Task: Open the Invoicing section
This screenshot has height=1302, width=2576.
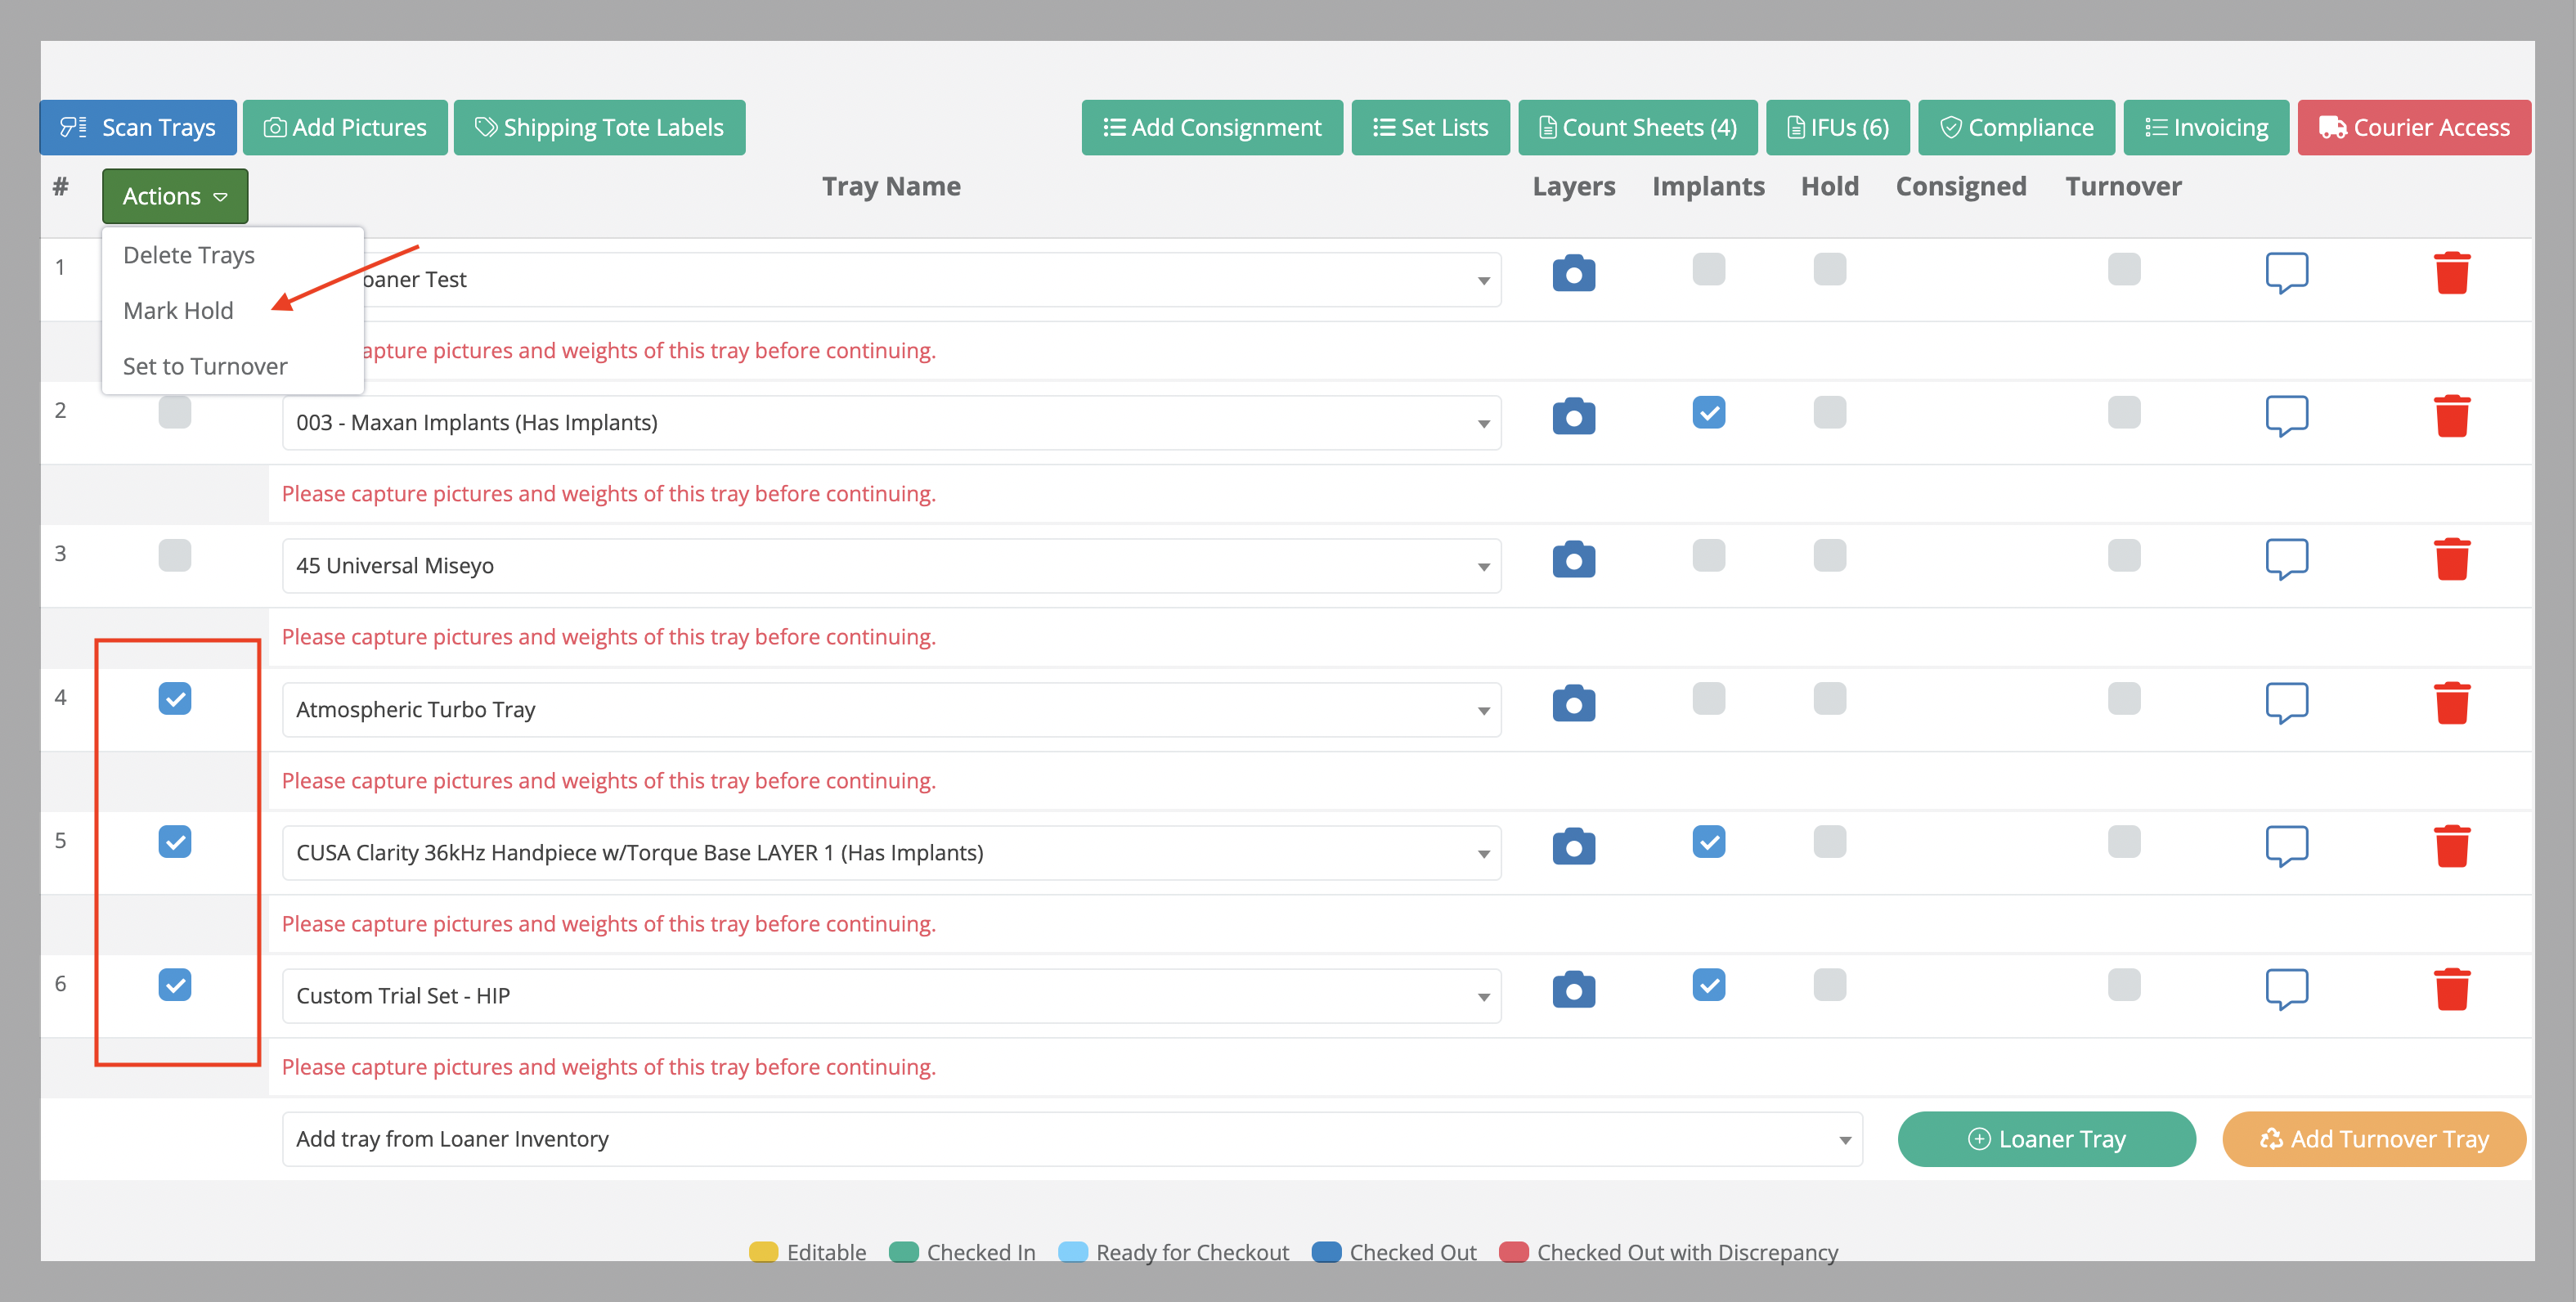Action: (2206, 127)
